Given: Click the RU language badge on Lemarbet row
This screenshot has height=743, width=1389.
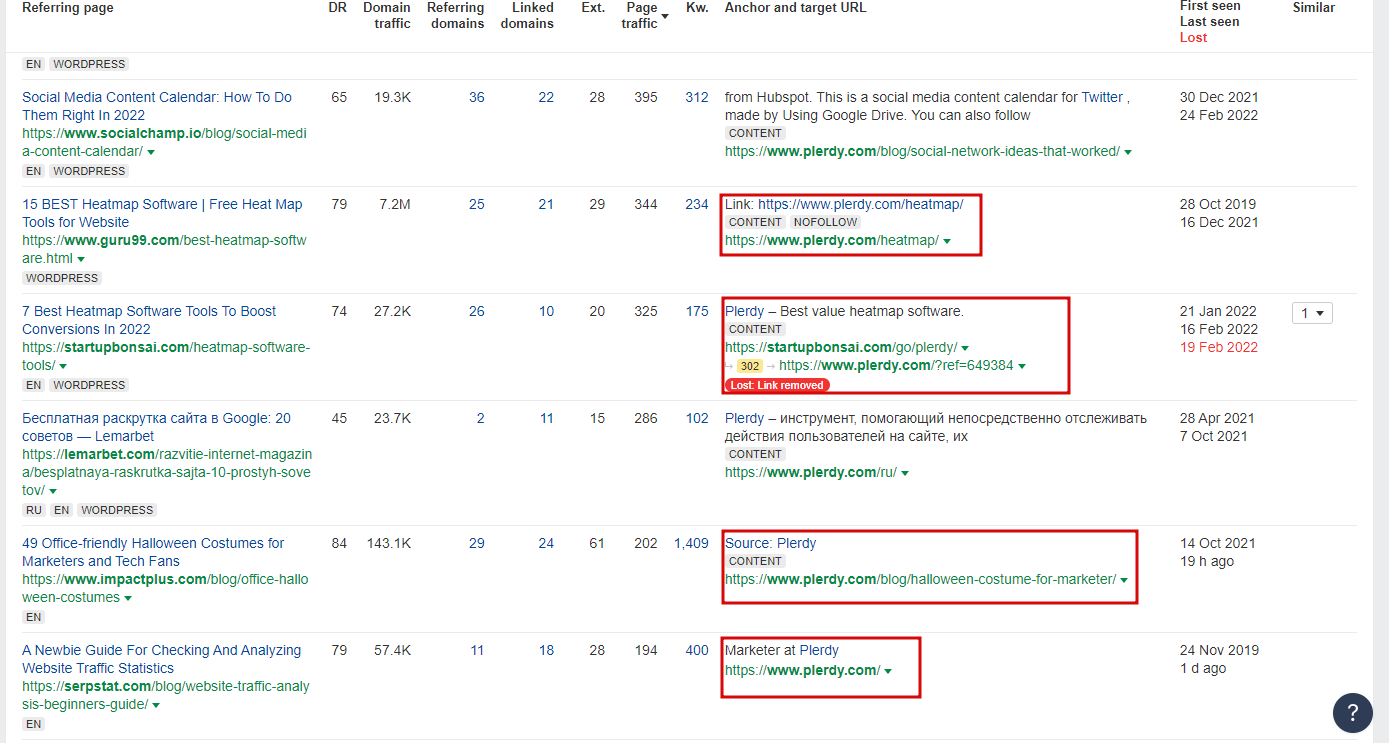Looking at the screenshot, I should point(33,510).
